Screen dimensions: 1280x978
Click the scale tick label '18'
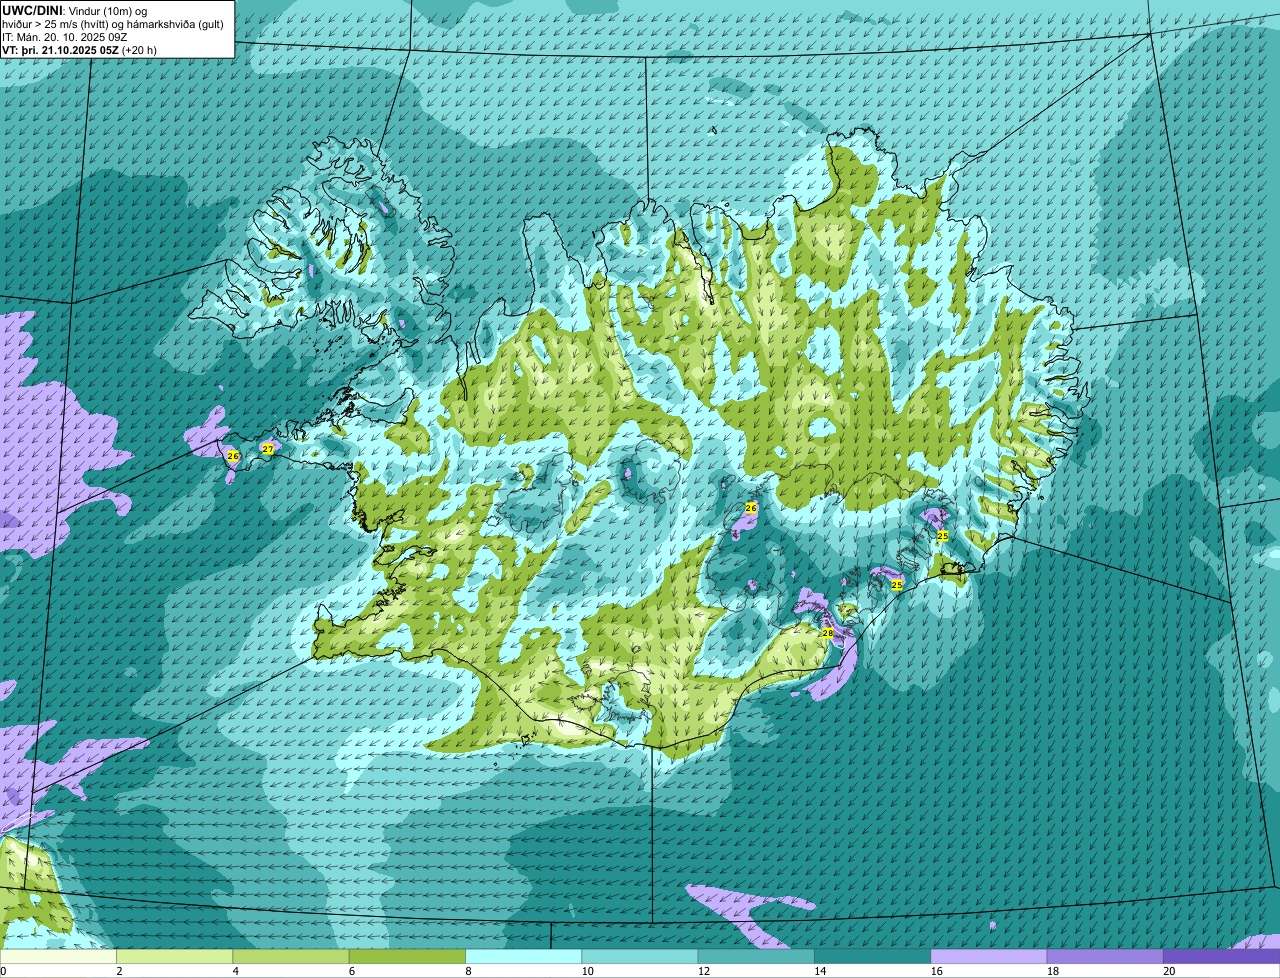1052,971
